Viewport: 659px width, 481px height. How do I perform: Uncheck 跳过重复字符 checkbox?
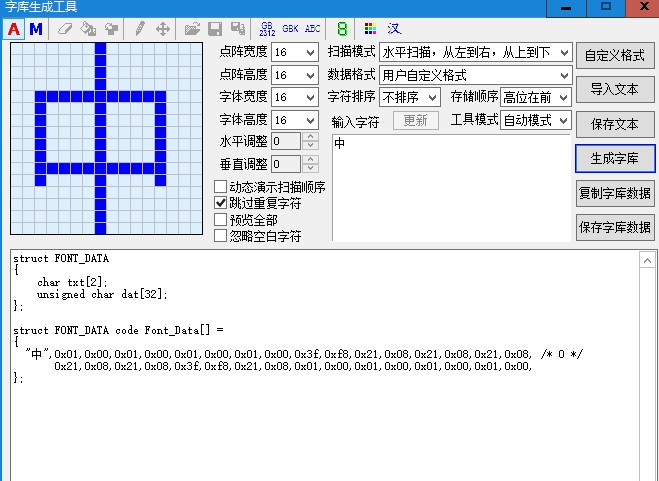pos(222,203)
